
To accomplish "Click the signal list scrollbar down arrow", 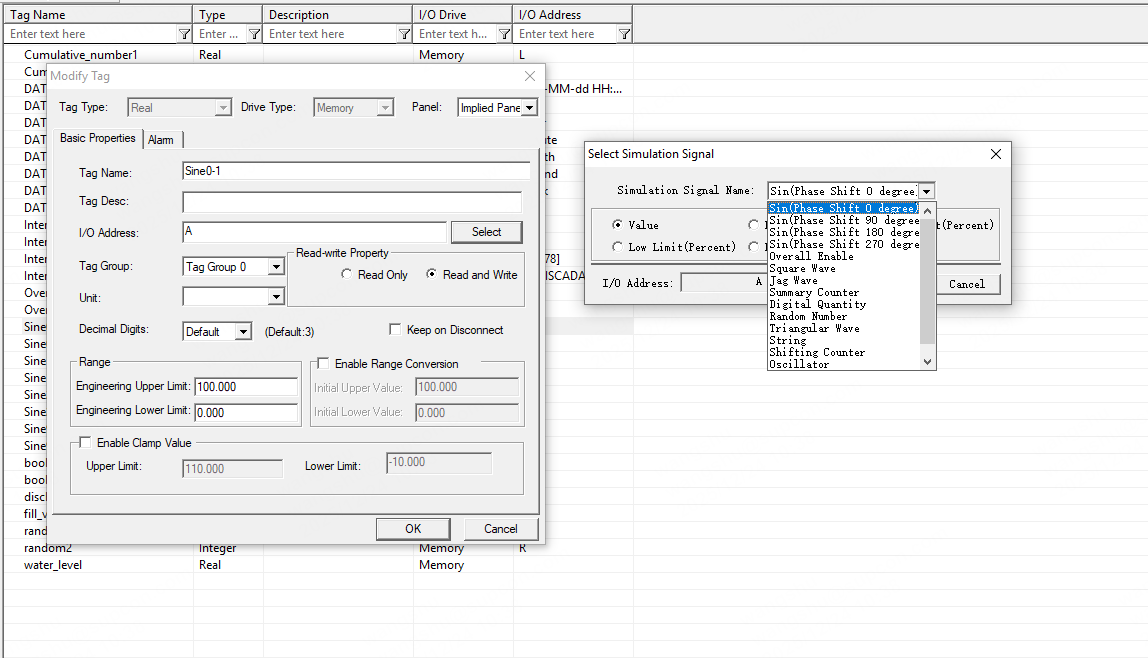I will coord(928,362).
